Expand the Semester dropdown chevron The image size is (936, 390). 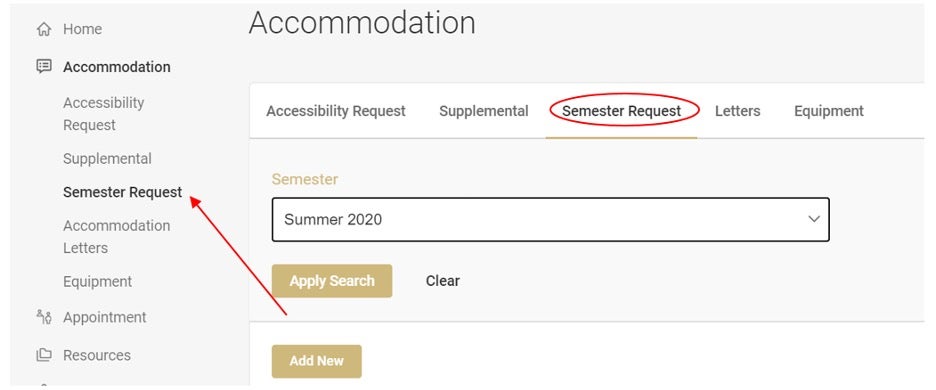click(x=814, y=219)
